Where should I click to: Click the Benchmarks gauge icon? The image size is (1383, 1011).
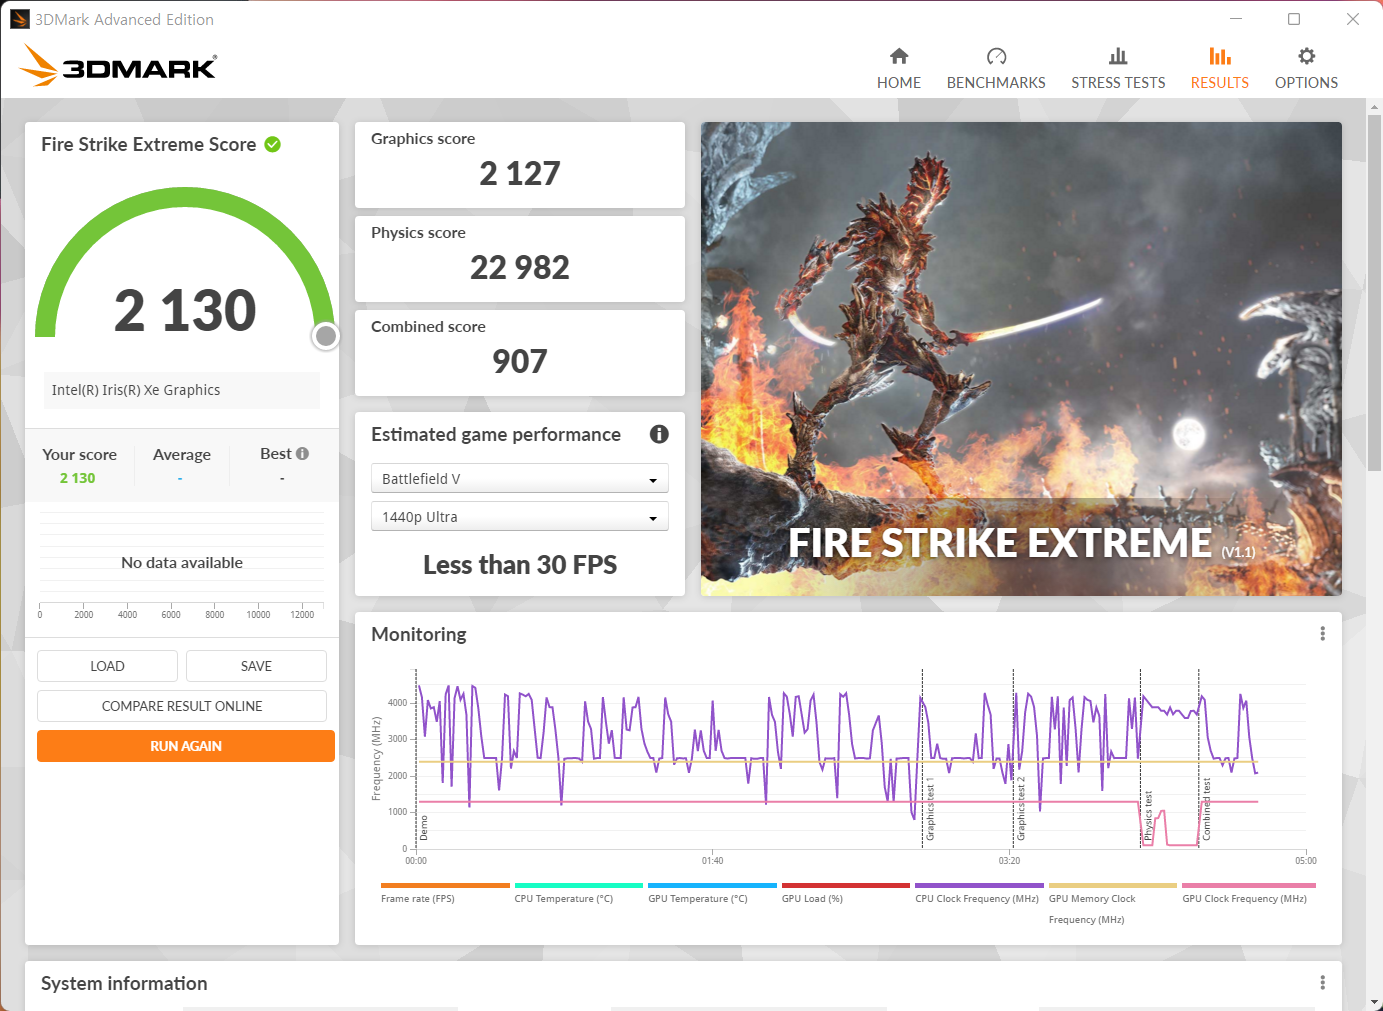click(x=996, y=56)
